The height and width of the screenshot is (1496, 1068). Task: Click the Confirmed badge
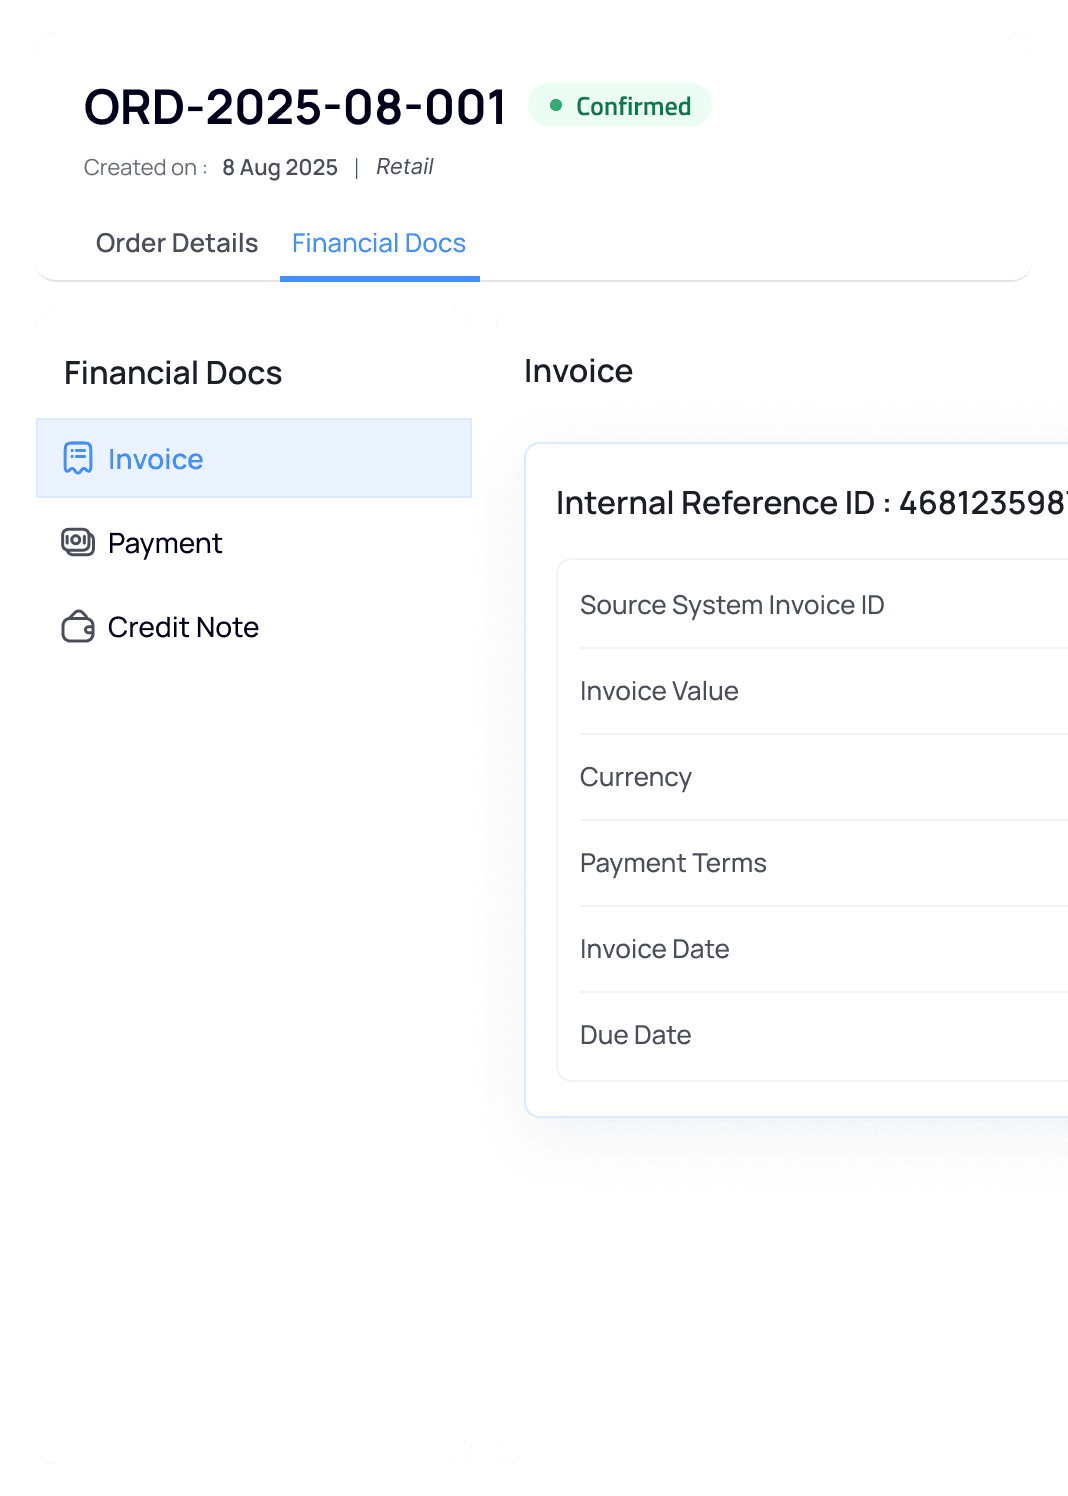click(619, 105)
